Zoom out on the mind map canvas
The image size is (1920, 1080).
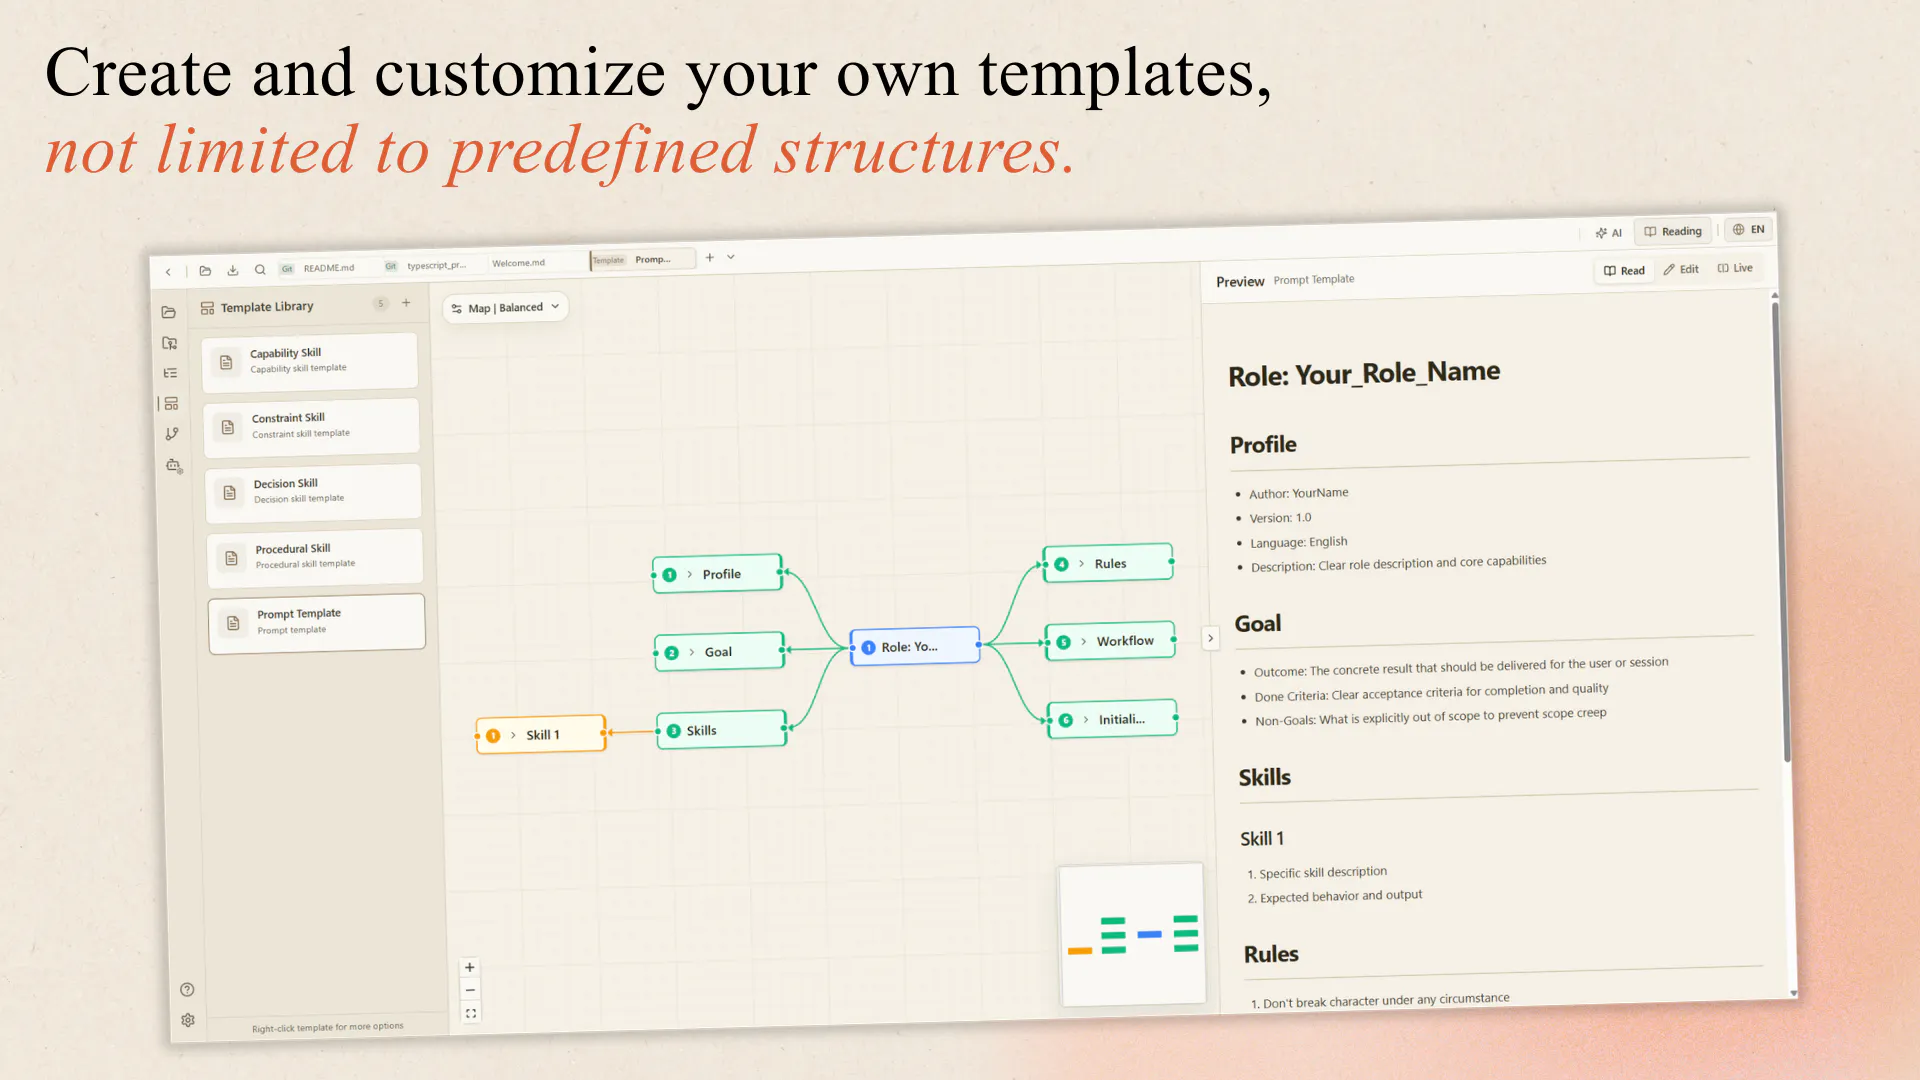(470, 990)
